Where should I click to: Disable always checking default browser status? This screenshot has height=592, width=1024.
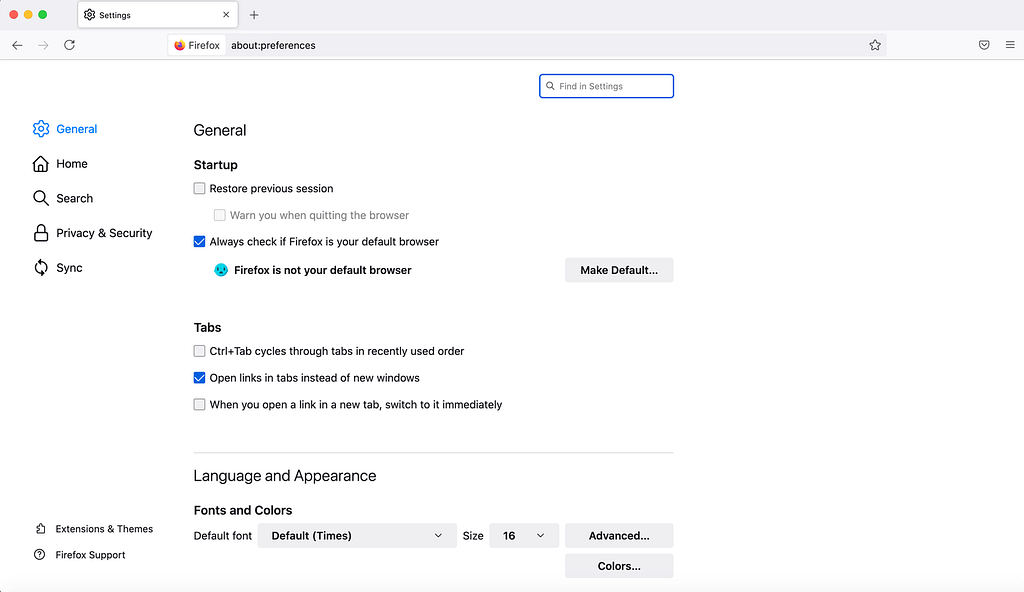click(199, 241)
